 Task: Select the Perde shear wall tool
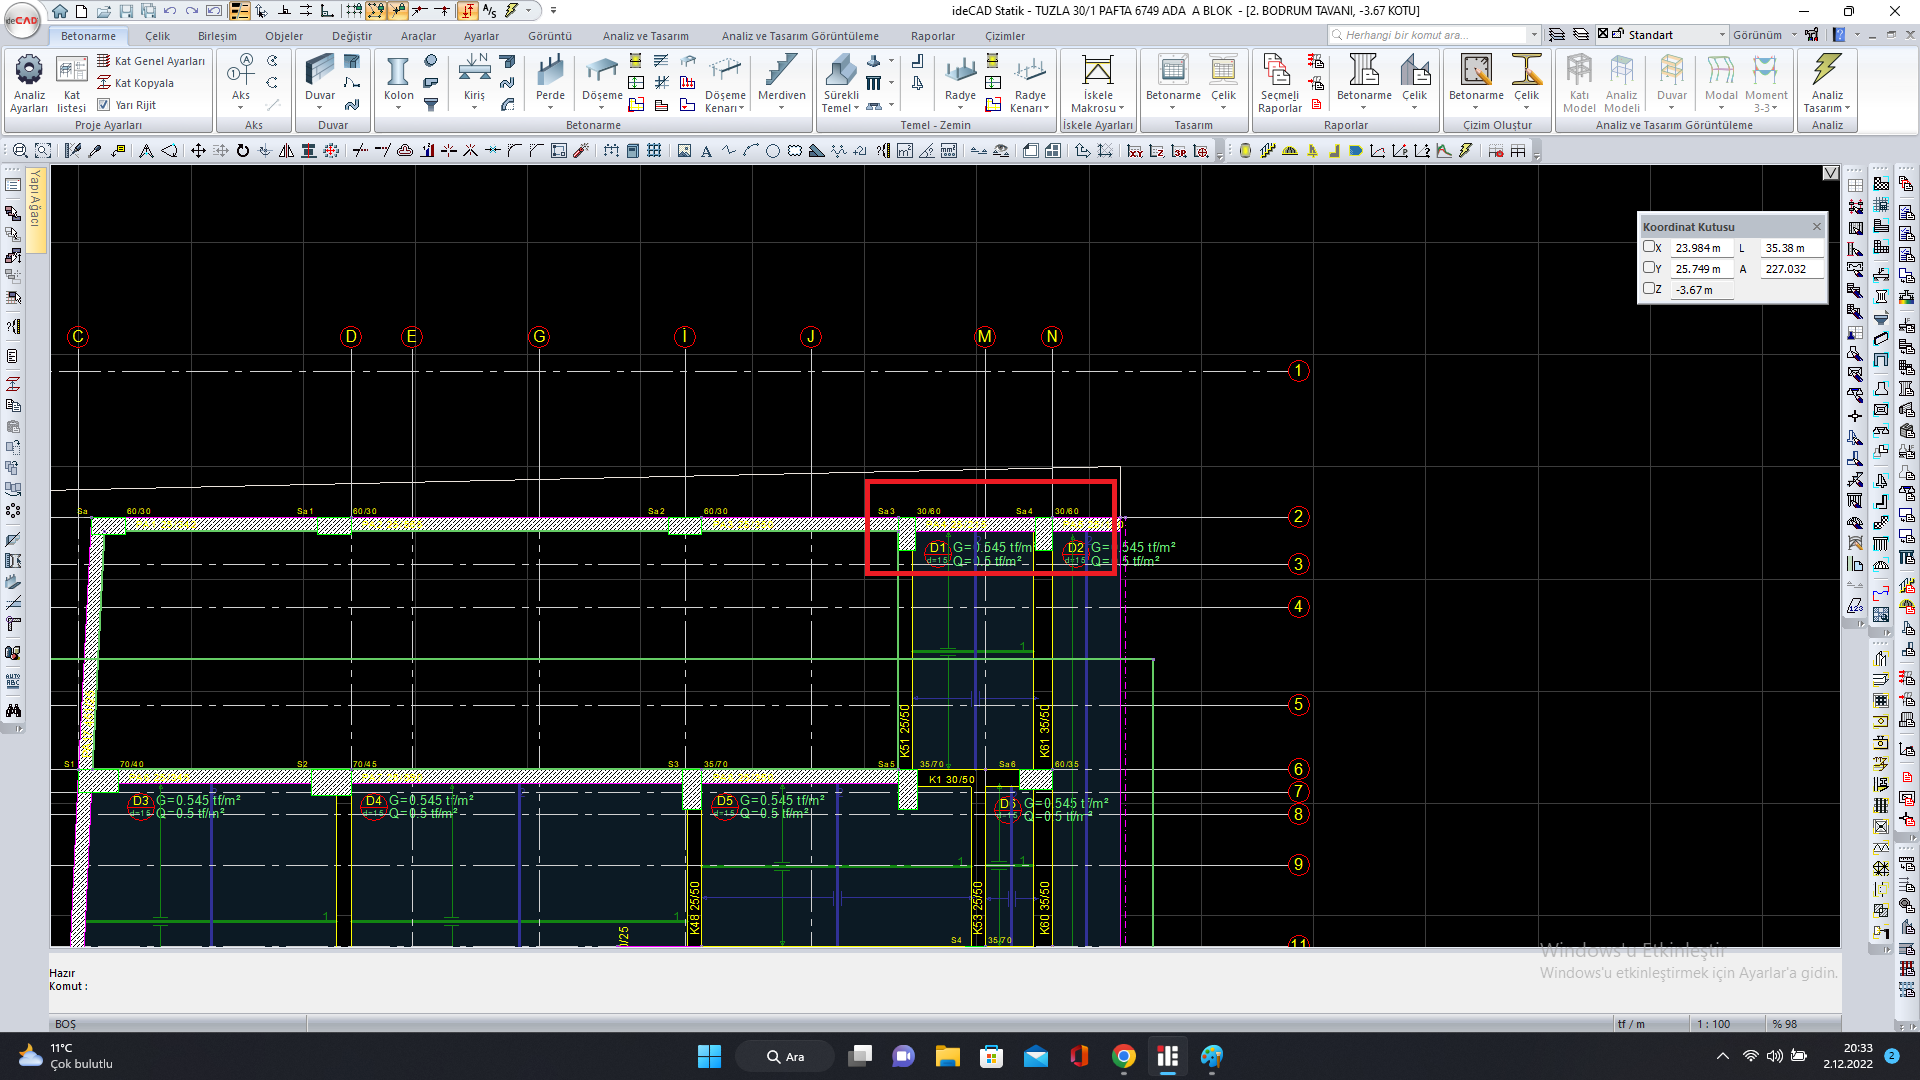(x=550, y=80)
